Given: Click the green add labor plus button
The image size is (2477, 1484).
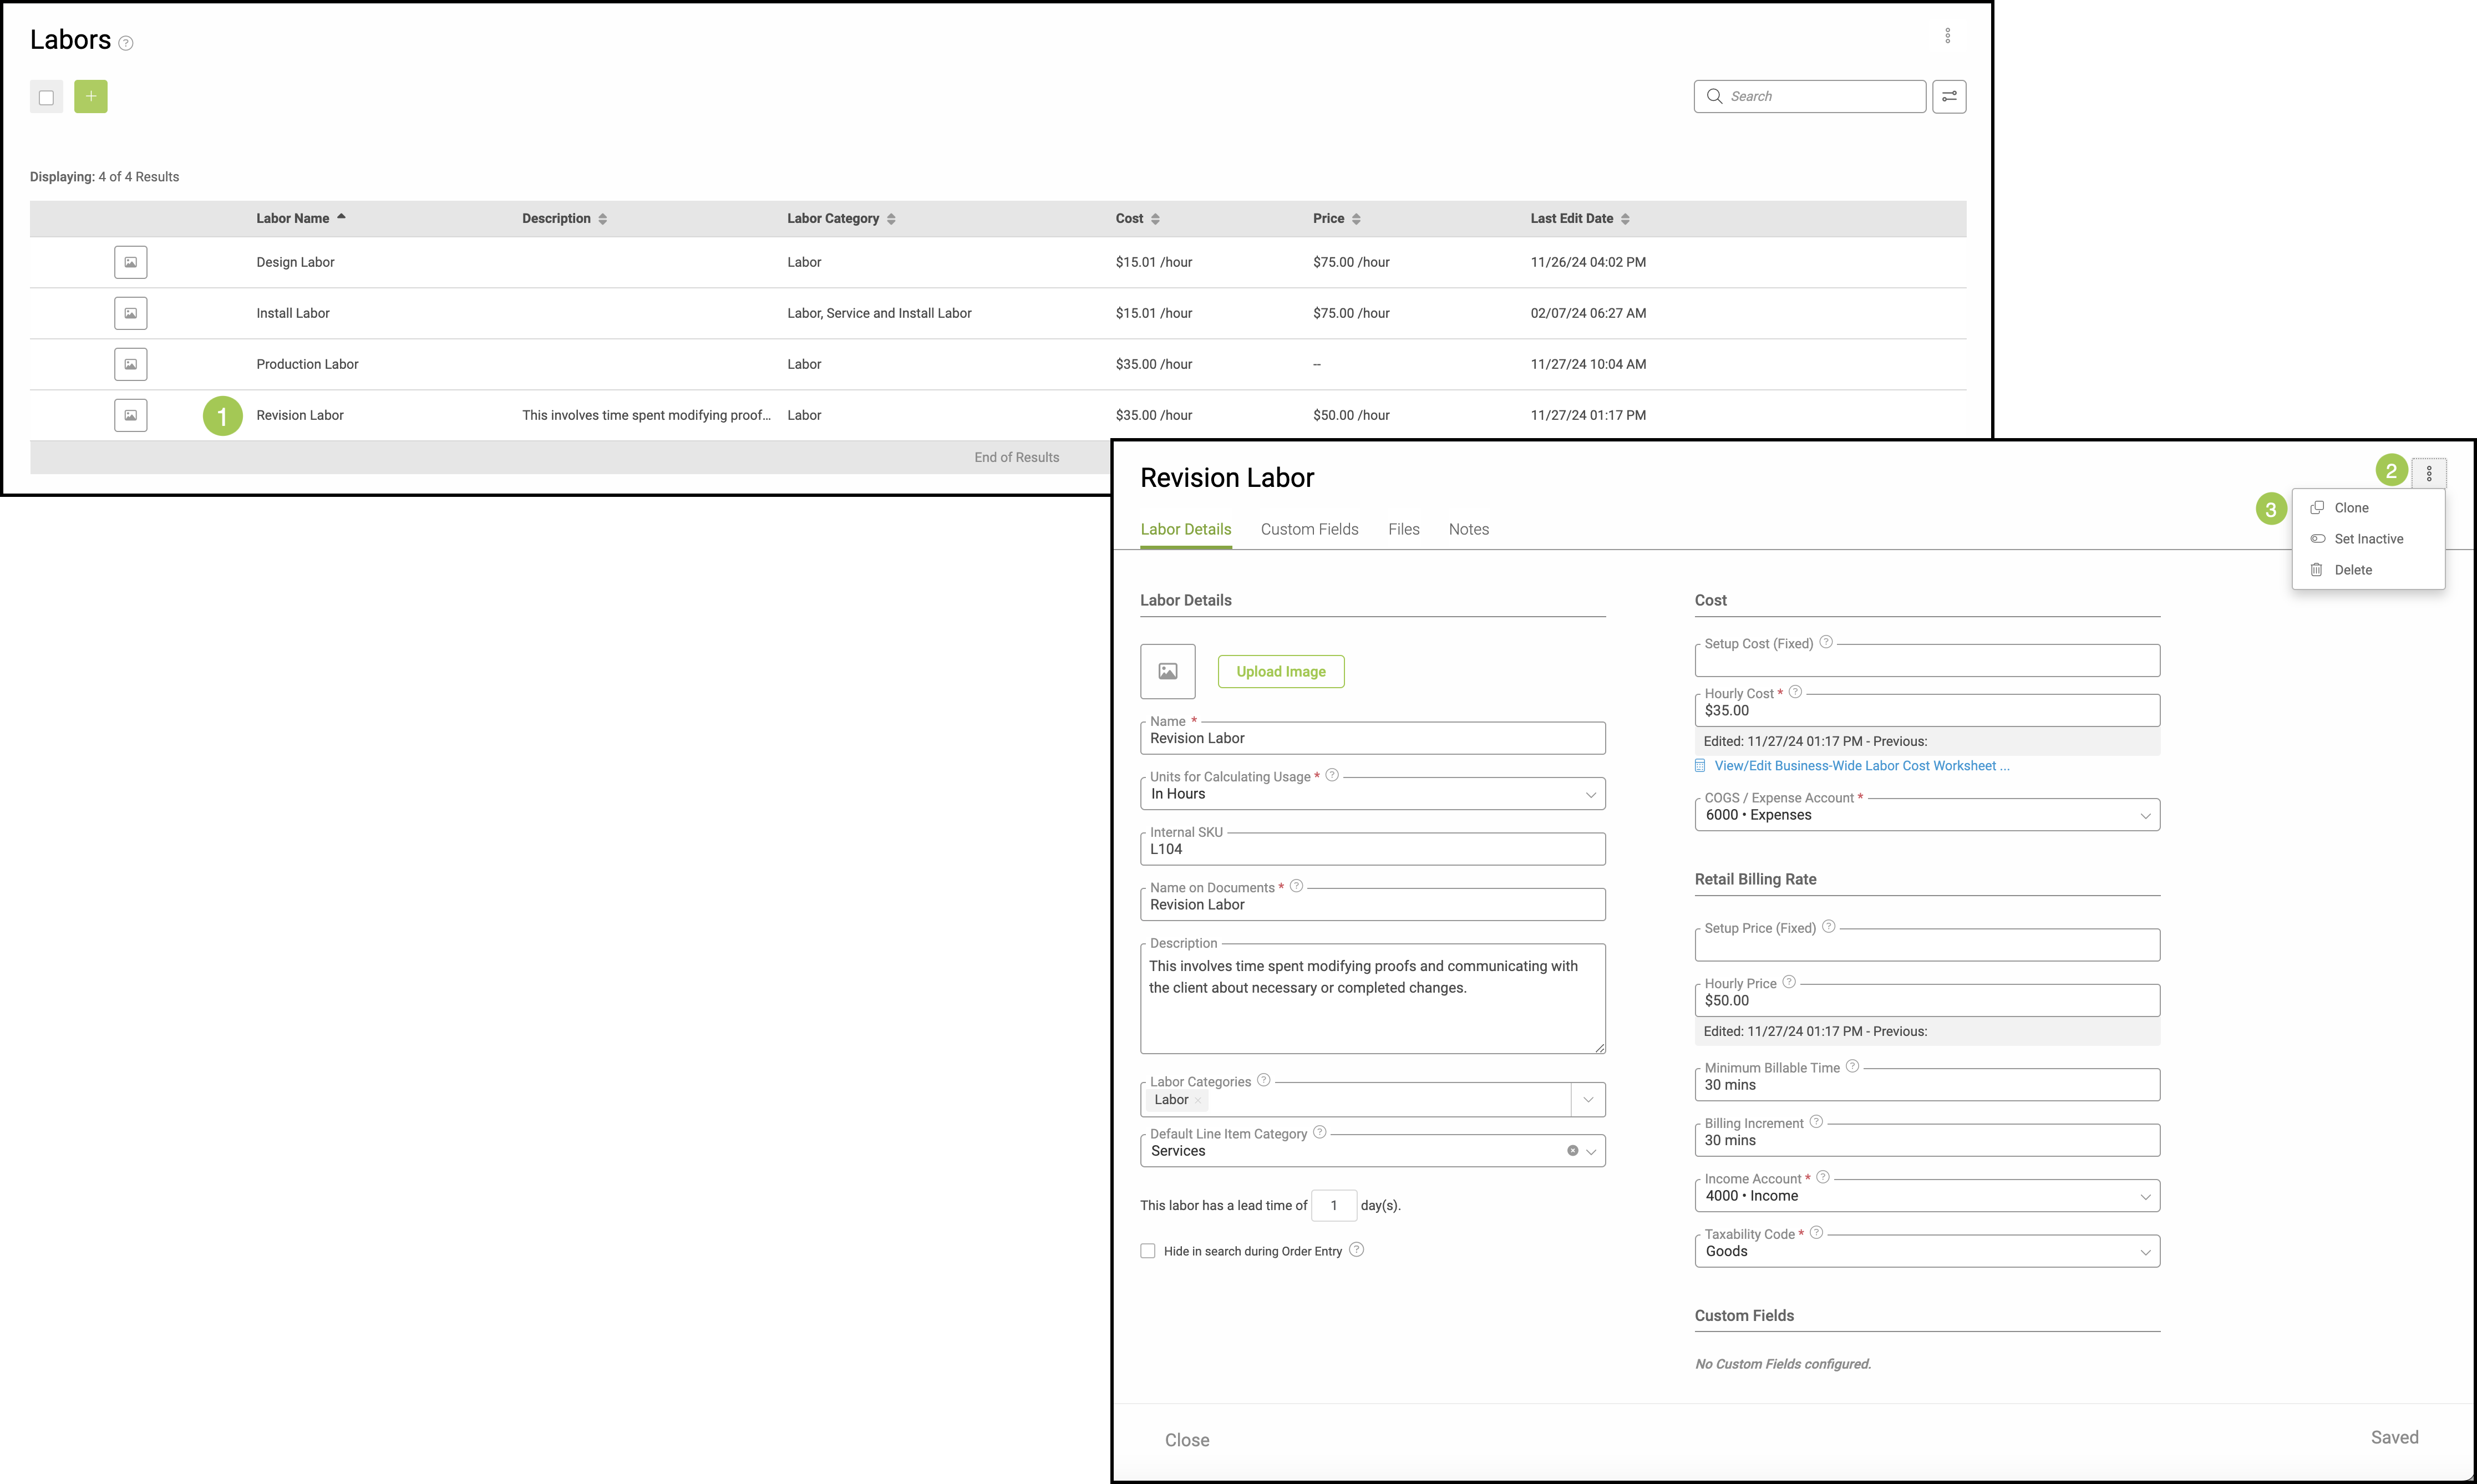Looking at the screenshot, I should click(90, 96).
